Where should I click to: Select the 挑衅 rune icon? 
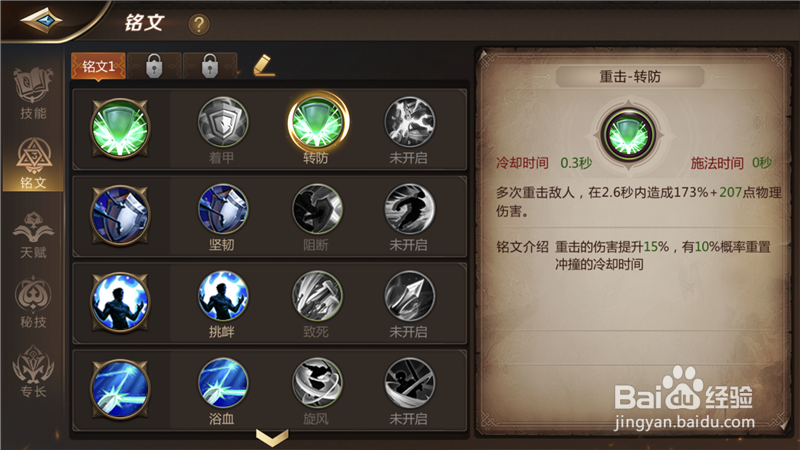pyautogui.click(x=223, y=296)
